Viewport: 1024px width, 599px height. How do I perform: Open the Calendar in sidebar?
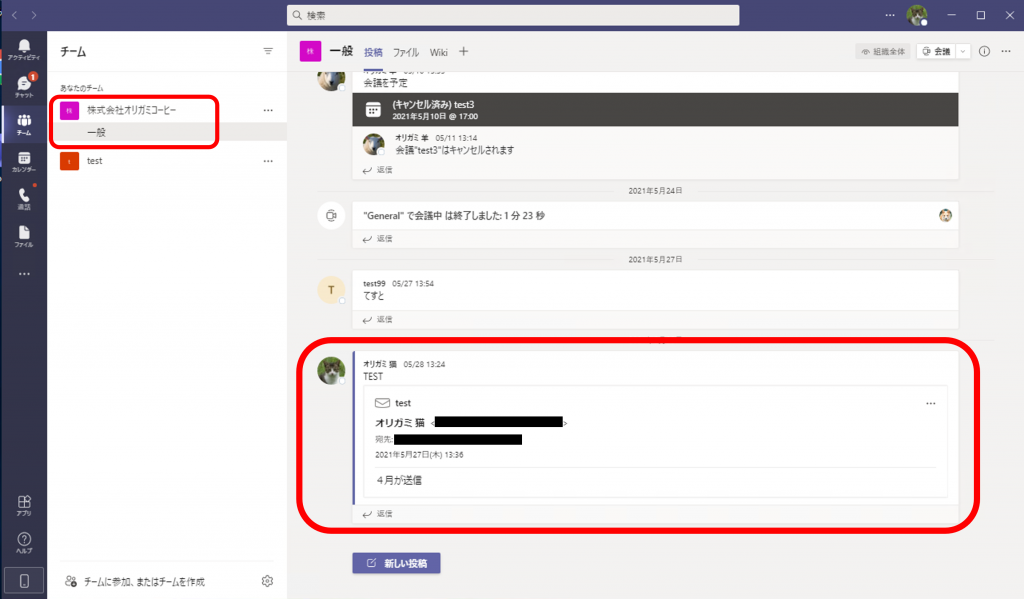(24, 162)
